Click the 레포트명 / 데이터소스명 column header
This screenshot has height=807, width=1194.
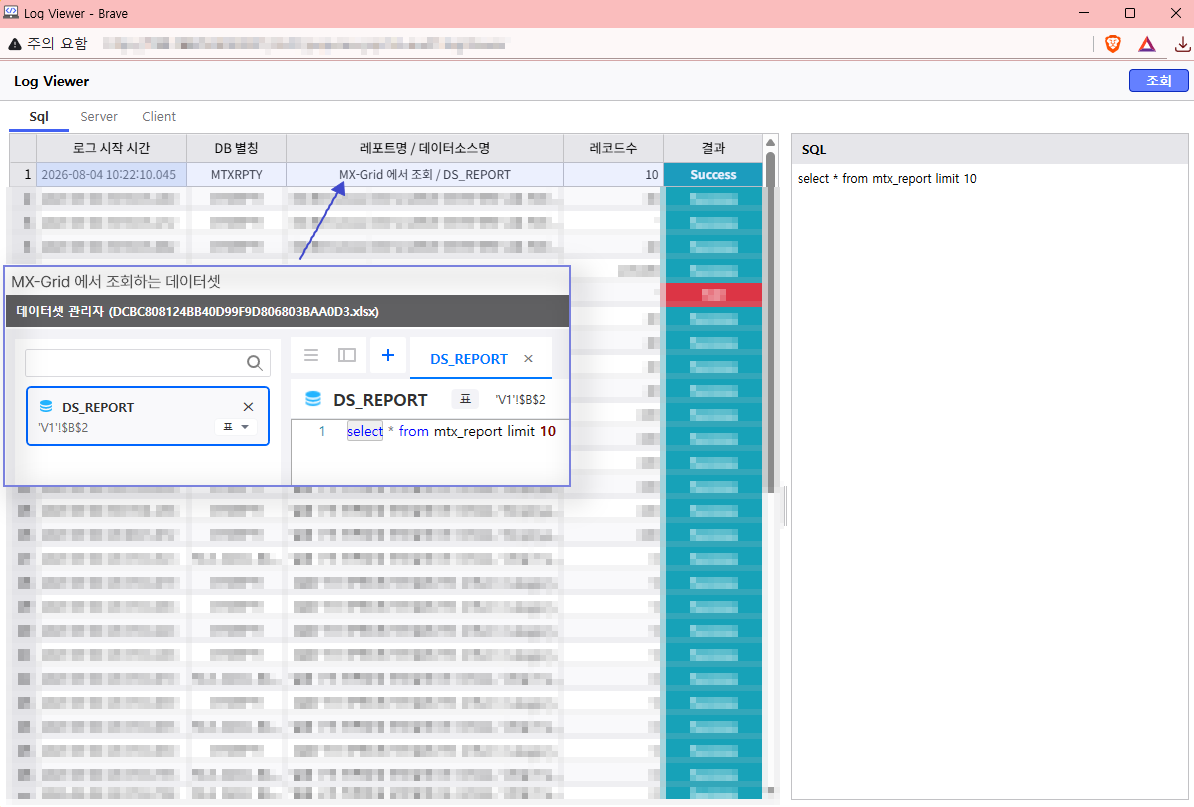coord(425,148)
